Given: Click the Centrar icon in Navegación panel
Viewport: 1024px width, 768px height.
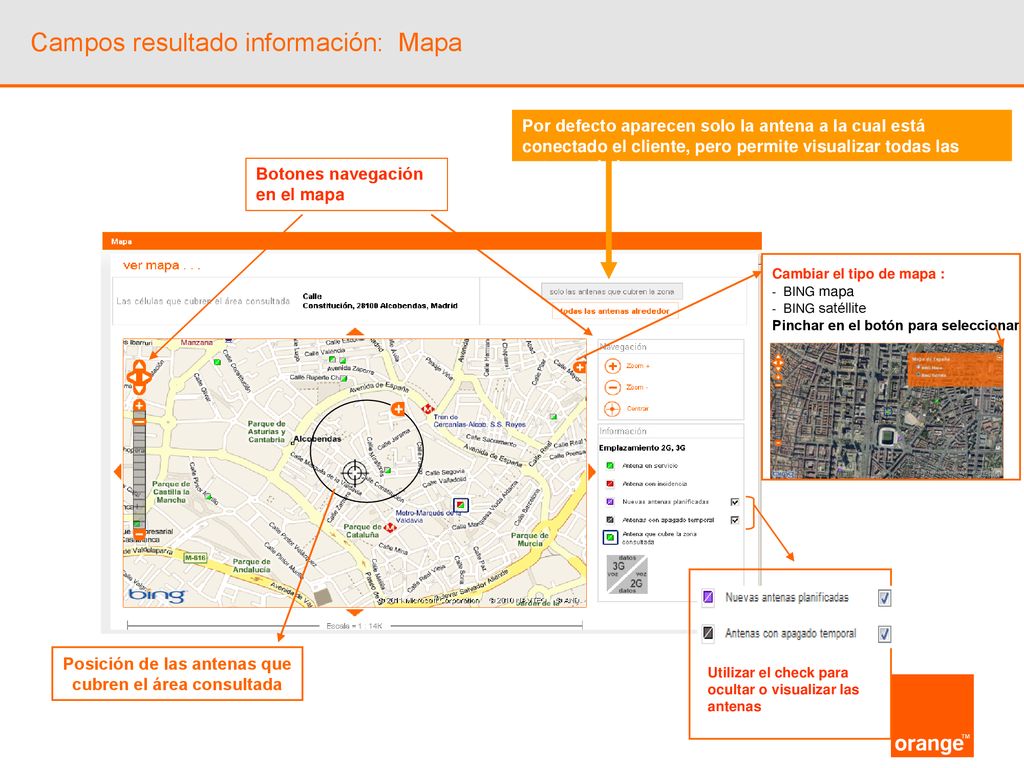Looking at the screenshot, I should tap(612, 409).
